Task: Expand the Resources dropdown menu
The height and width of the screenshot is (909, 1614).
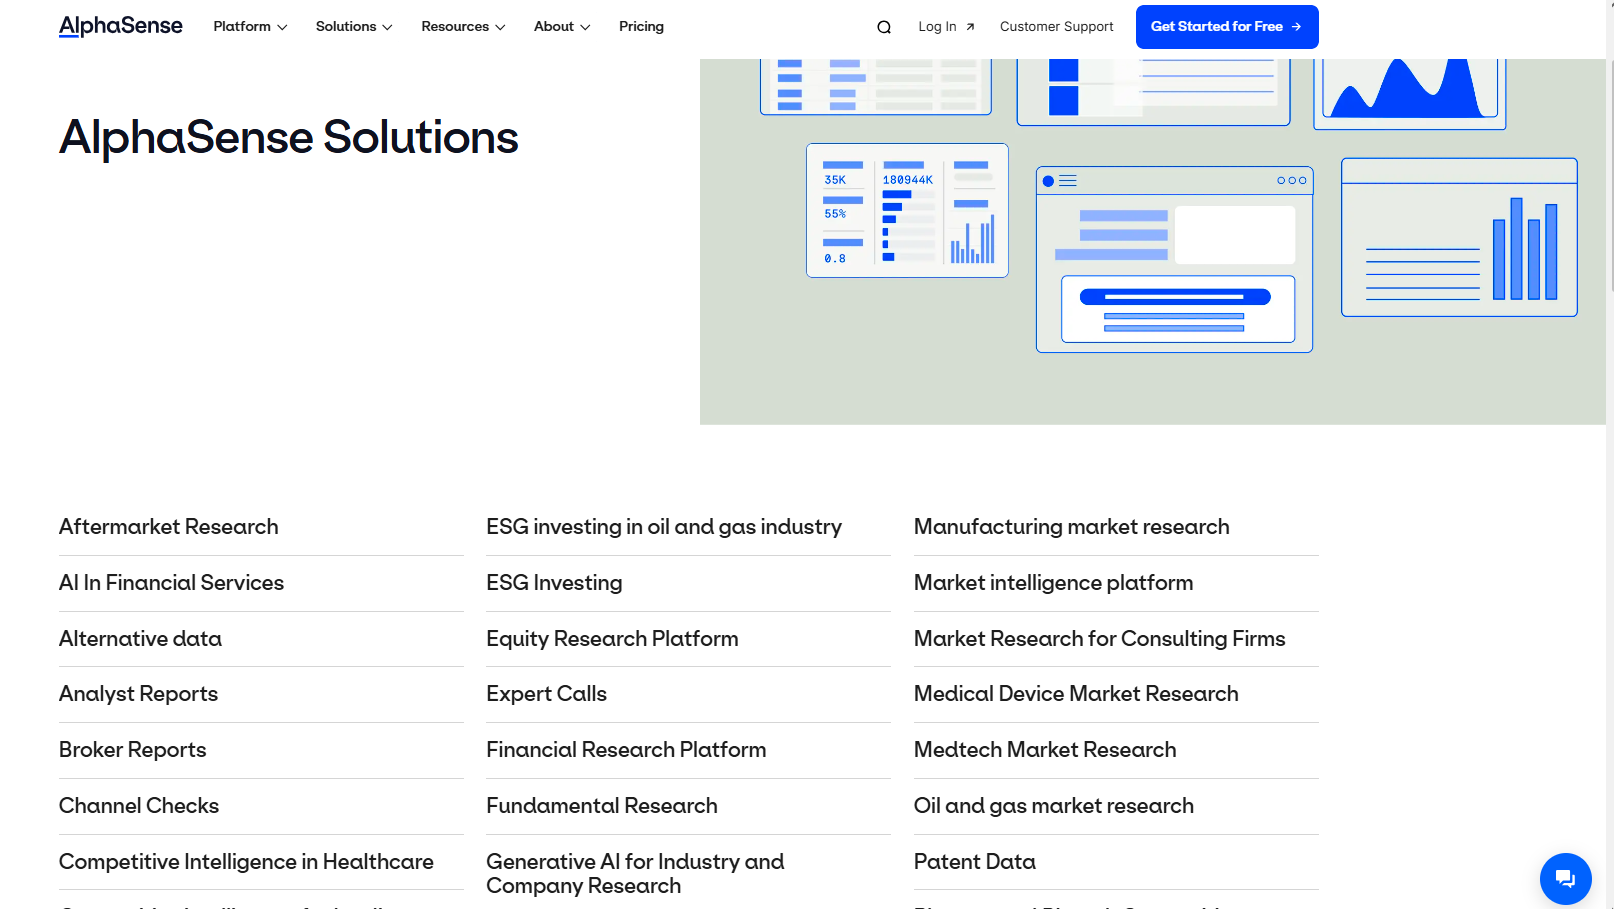Action: [463, 27]
